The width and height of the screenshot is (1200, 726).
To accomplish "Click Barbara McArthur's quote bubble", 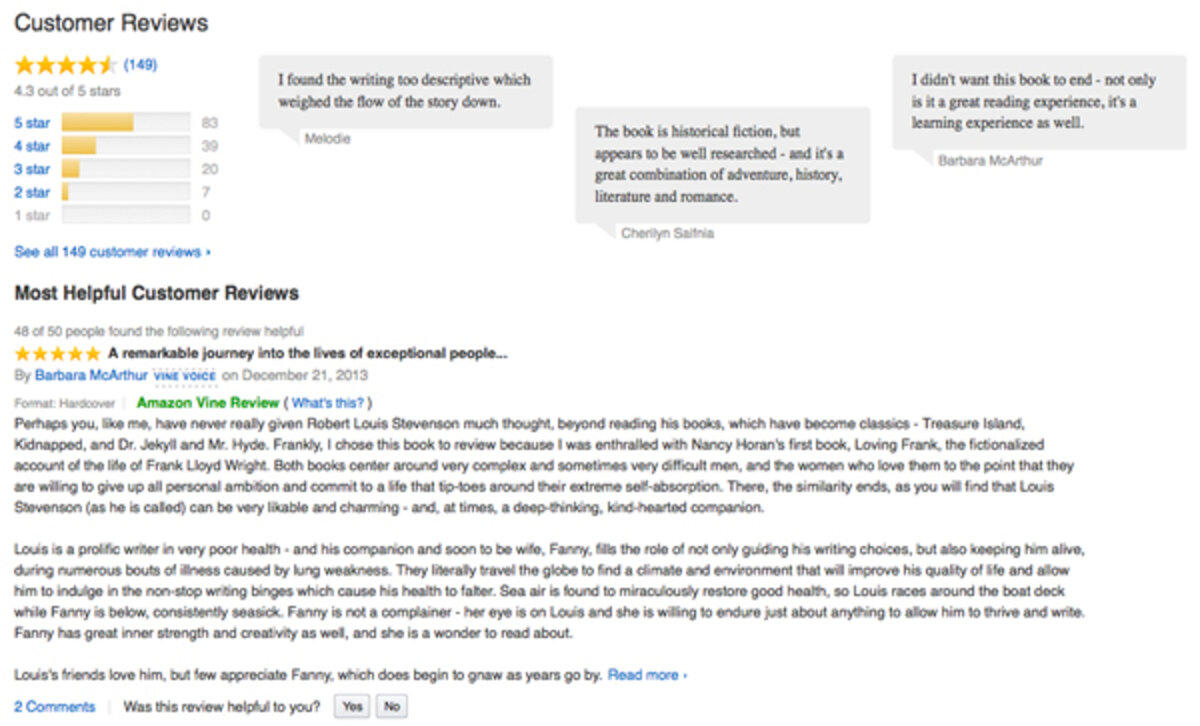I will click(1038, 102).
